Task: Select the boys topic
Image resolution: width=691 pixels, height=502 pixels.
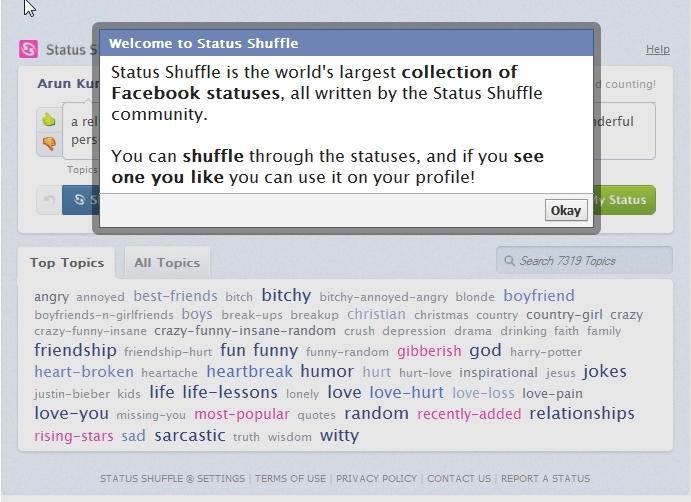Action: pyautogui.click(x=197, y=315)
